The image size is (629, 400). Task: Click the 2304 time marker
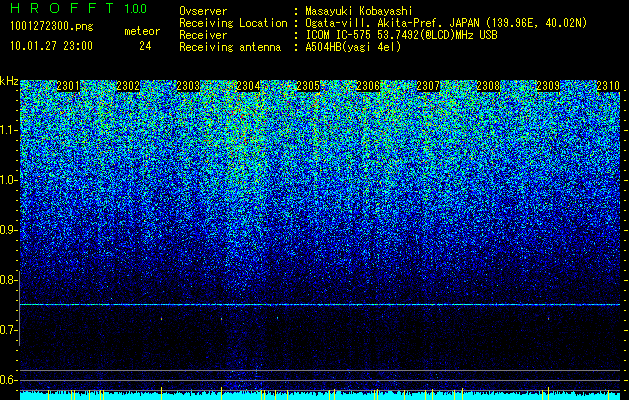pyautogui.click(x=248, y=86)
